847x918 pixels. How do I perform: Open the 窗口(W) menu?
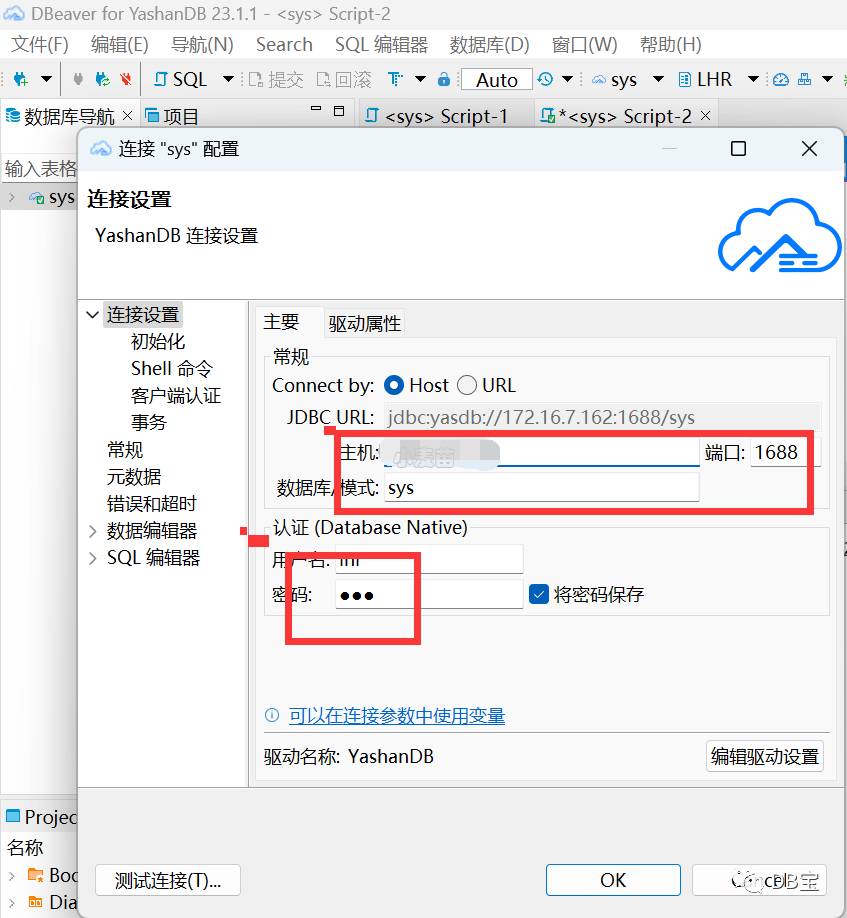[584, 44]
